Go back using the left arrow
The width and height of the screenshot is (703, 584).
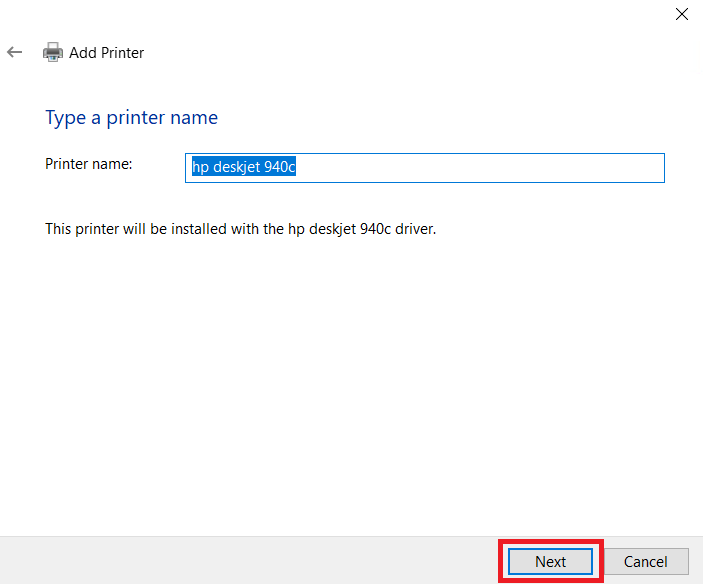coord(14,52)
